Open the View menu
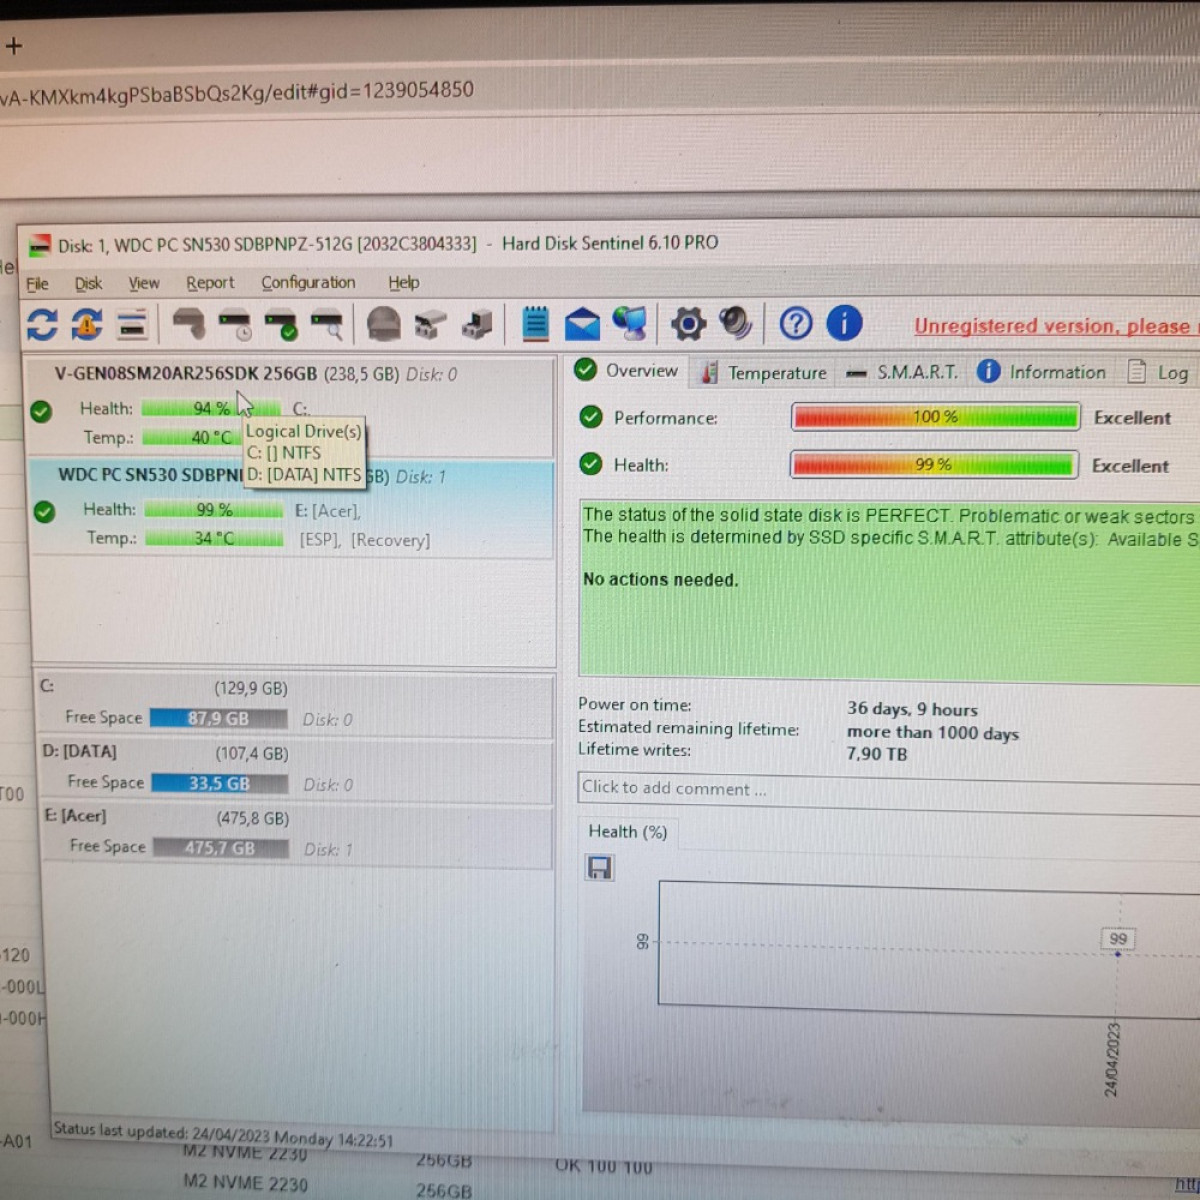The width and height of the screenshot is (1200, 1200). pos(144,284)
